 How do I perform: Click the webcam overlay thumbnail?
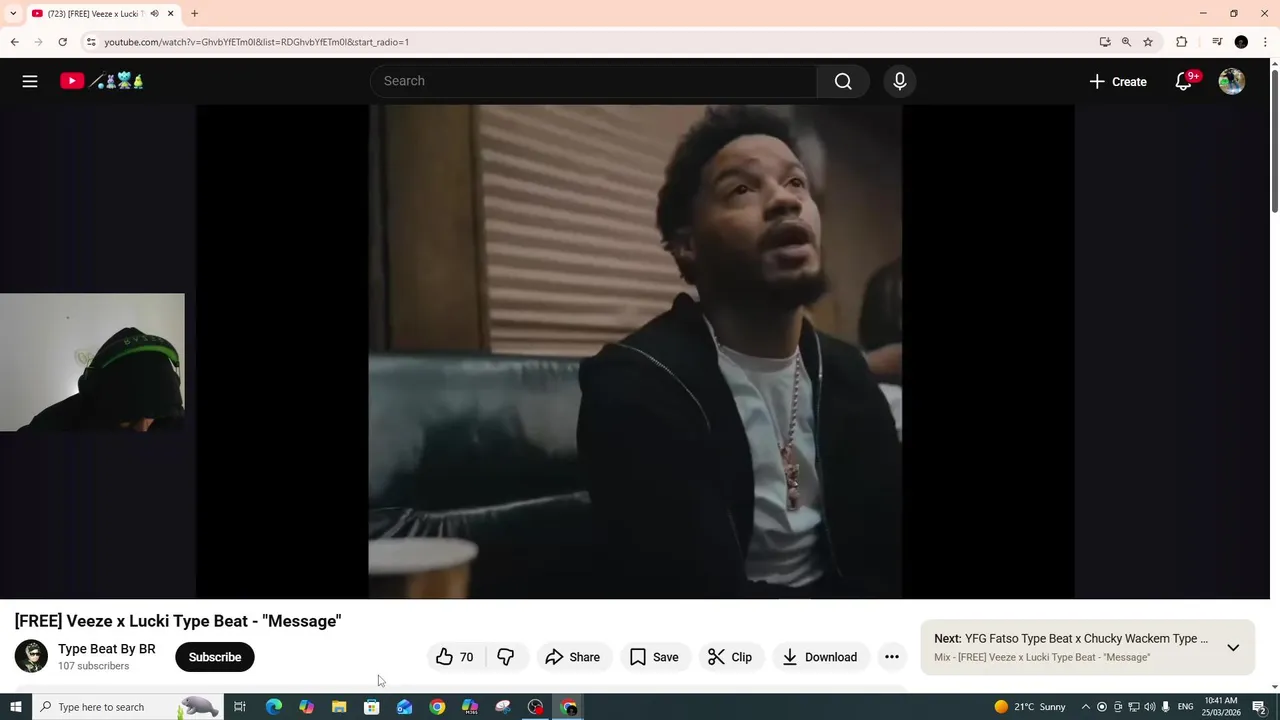click(92, 362)
